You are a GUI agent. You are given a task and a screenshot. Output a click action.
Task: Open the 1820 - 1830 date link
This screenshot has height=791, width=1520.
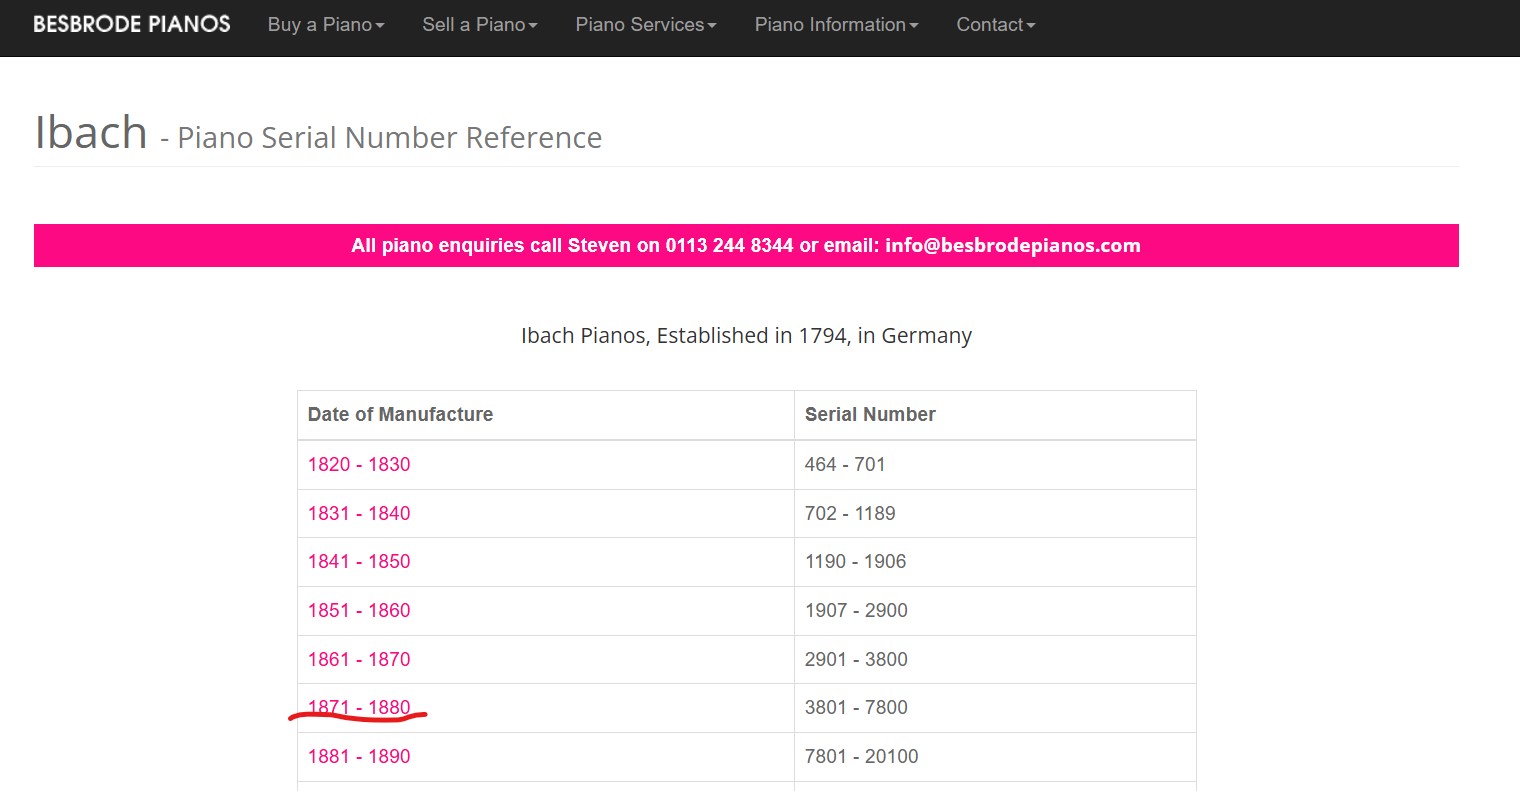(x=359, y=464)
